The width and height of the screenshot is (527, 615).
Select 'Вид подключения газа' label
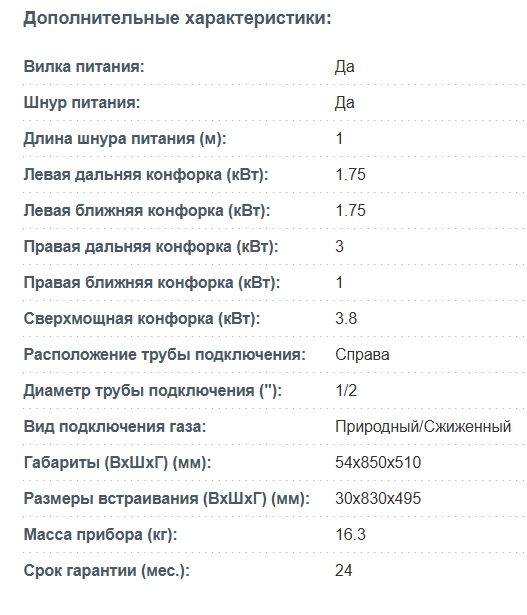pos(114,427)
